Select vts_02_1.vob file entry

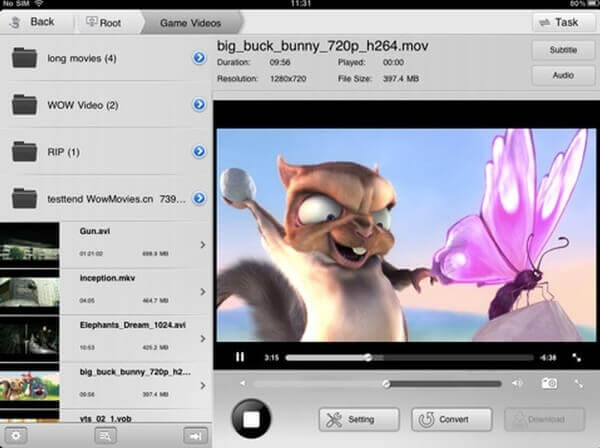[x=106, y=418]
